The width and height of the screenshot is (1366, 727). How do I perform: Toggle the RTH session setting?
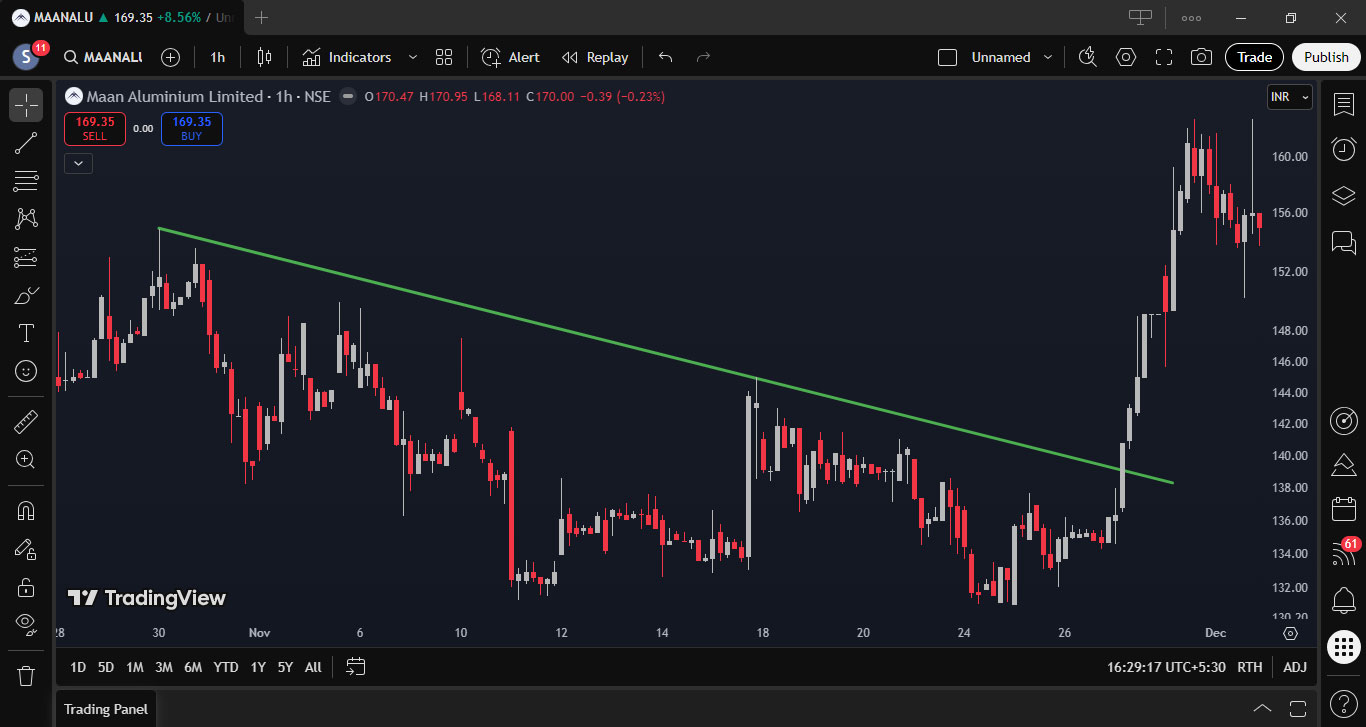pos(1250,667)
